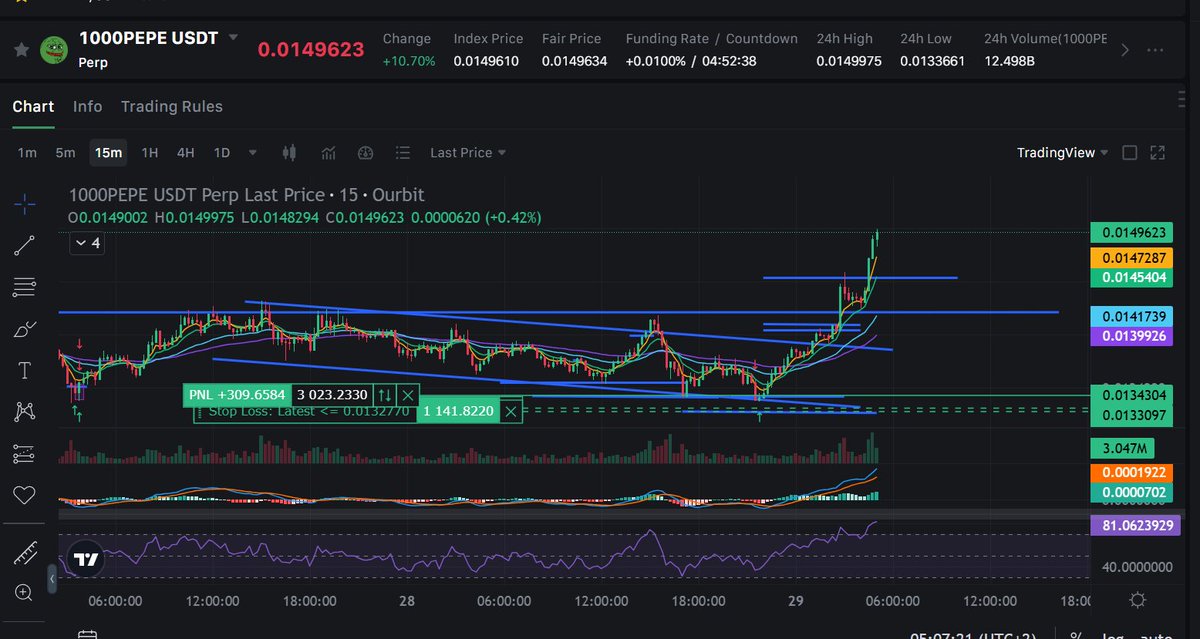Click the PEPE frog coin logo

pyautogui.click(x=53, y=49)
